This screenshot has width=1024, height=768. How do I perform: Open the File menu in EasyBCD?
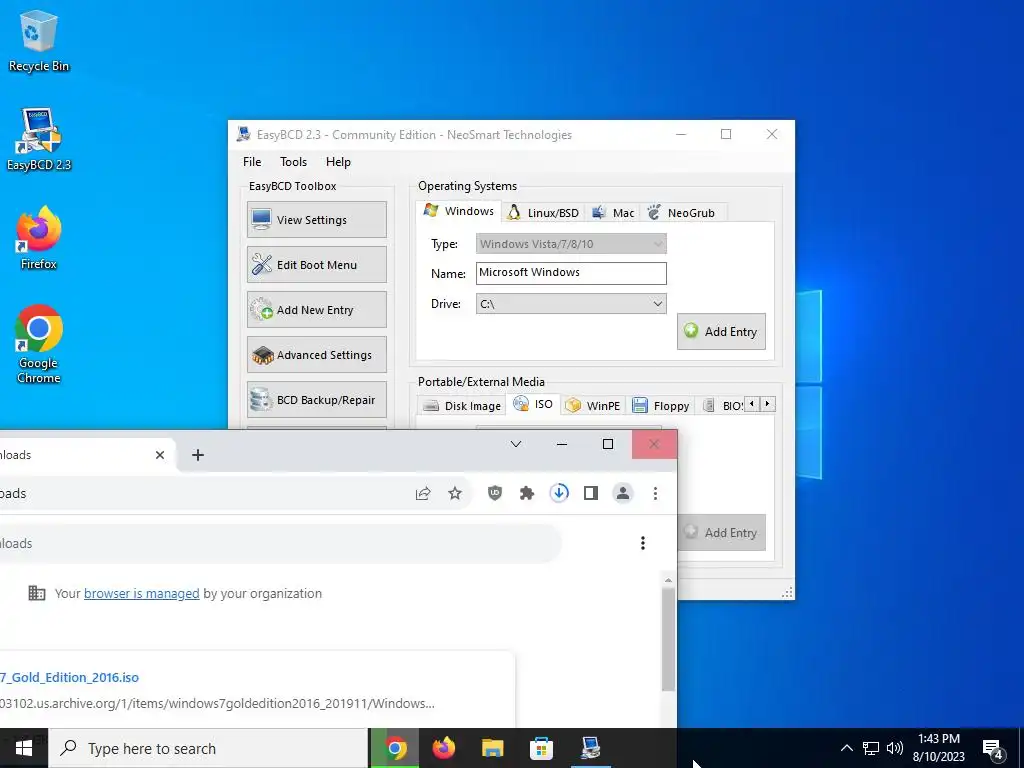[x=252, y=162]
